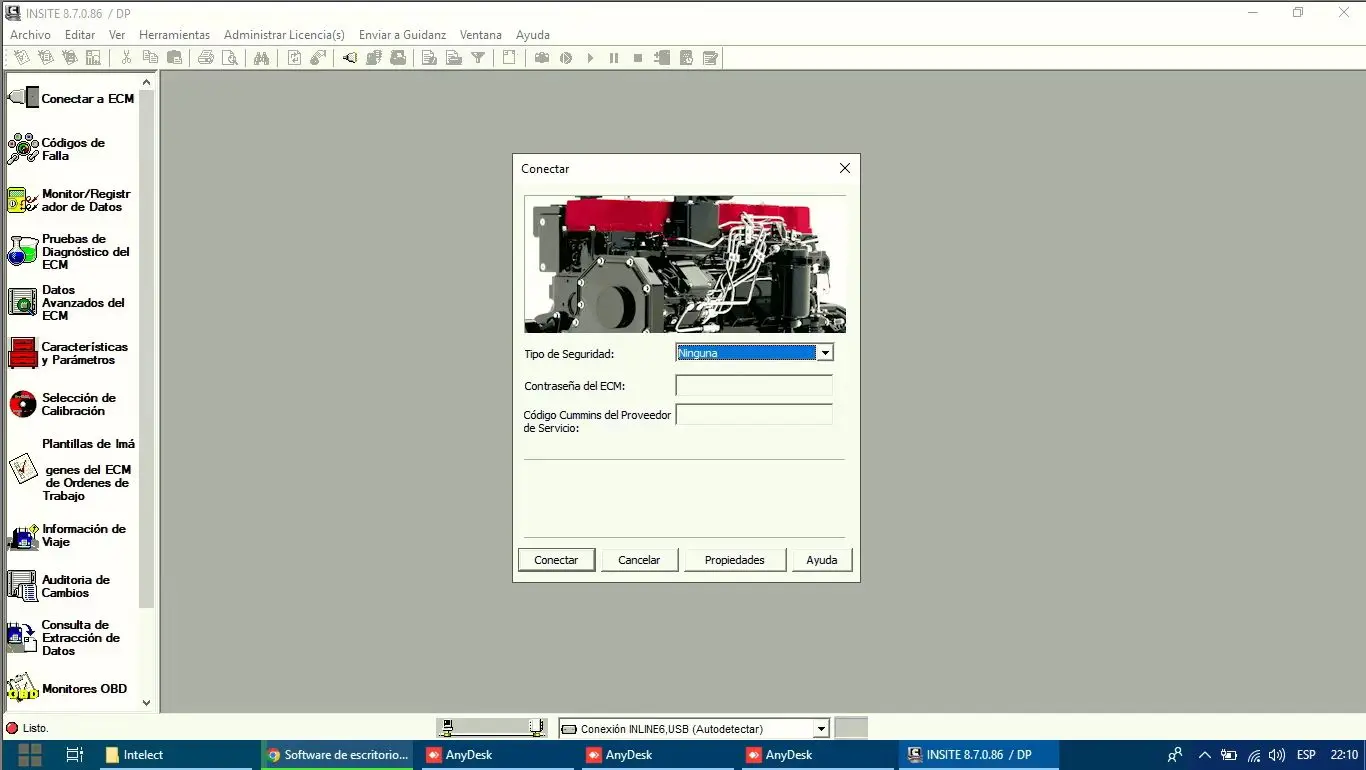
Task: Click the Ayuda button in dialog
Action: pyautogui.click(x=822, y=560)
